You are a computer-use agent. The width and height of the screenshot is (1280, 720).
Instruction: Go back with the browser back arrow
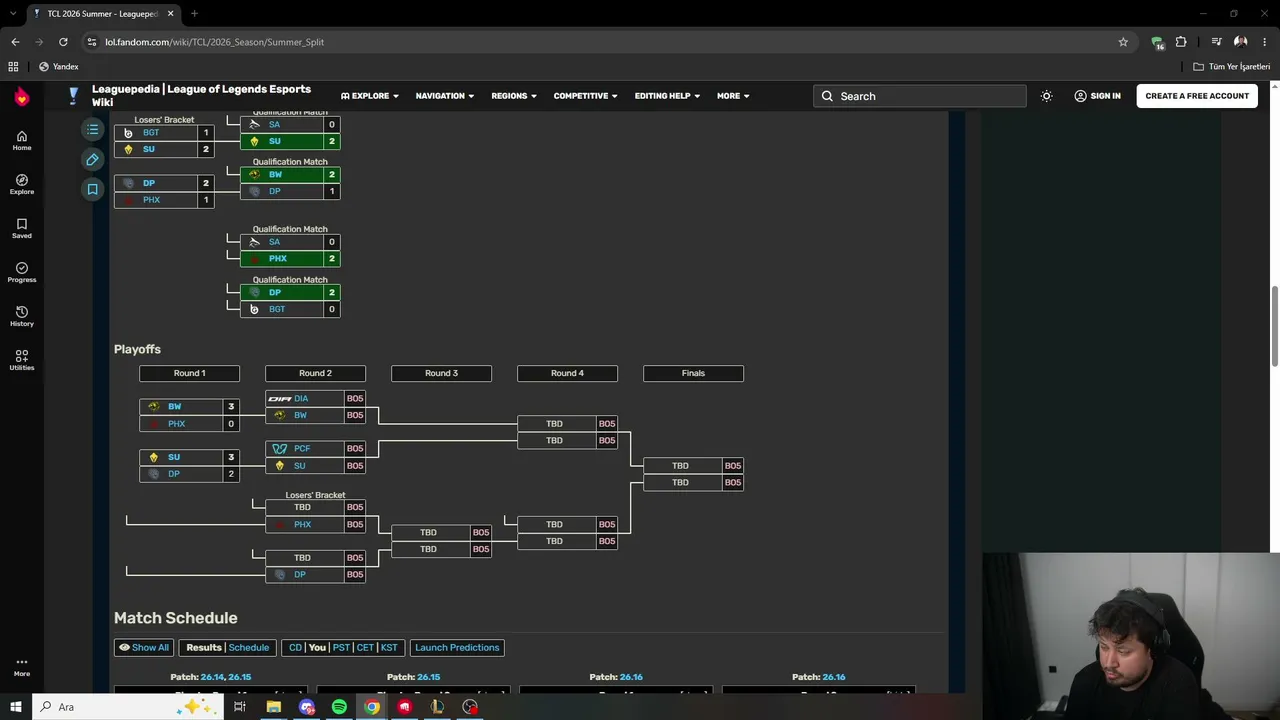tap(15, 42)
